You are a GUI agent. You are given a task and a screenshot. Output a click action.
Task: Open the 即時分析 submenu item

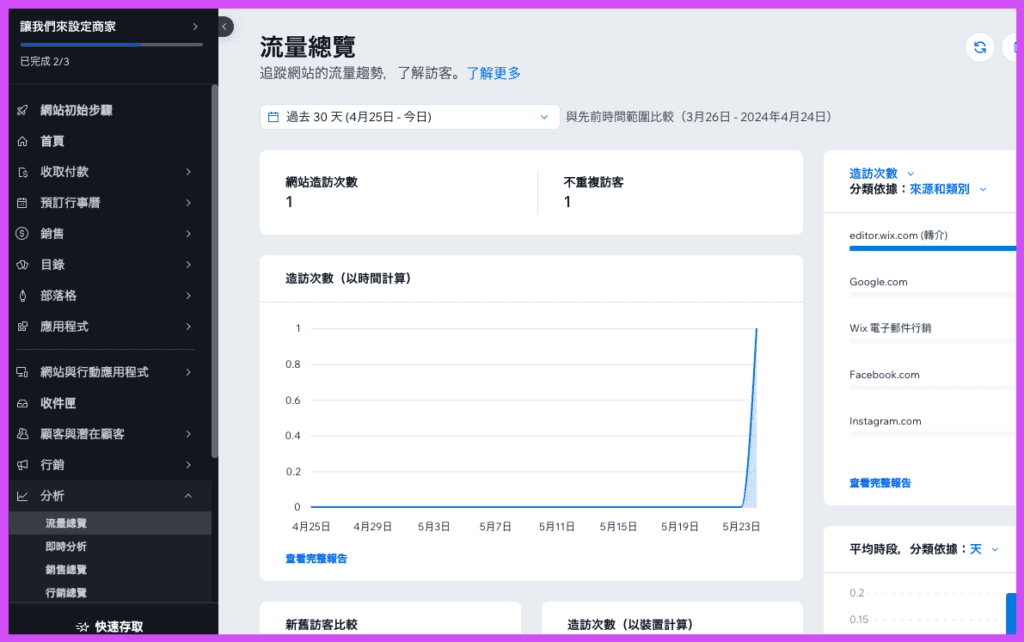coord(66,546)
